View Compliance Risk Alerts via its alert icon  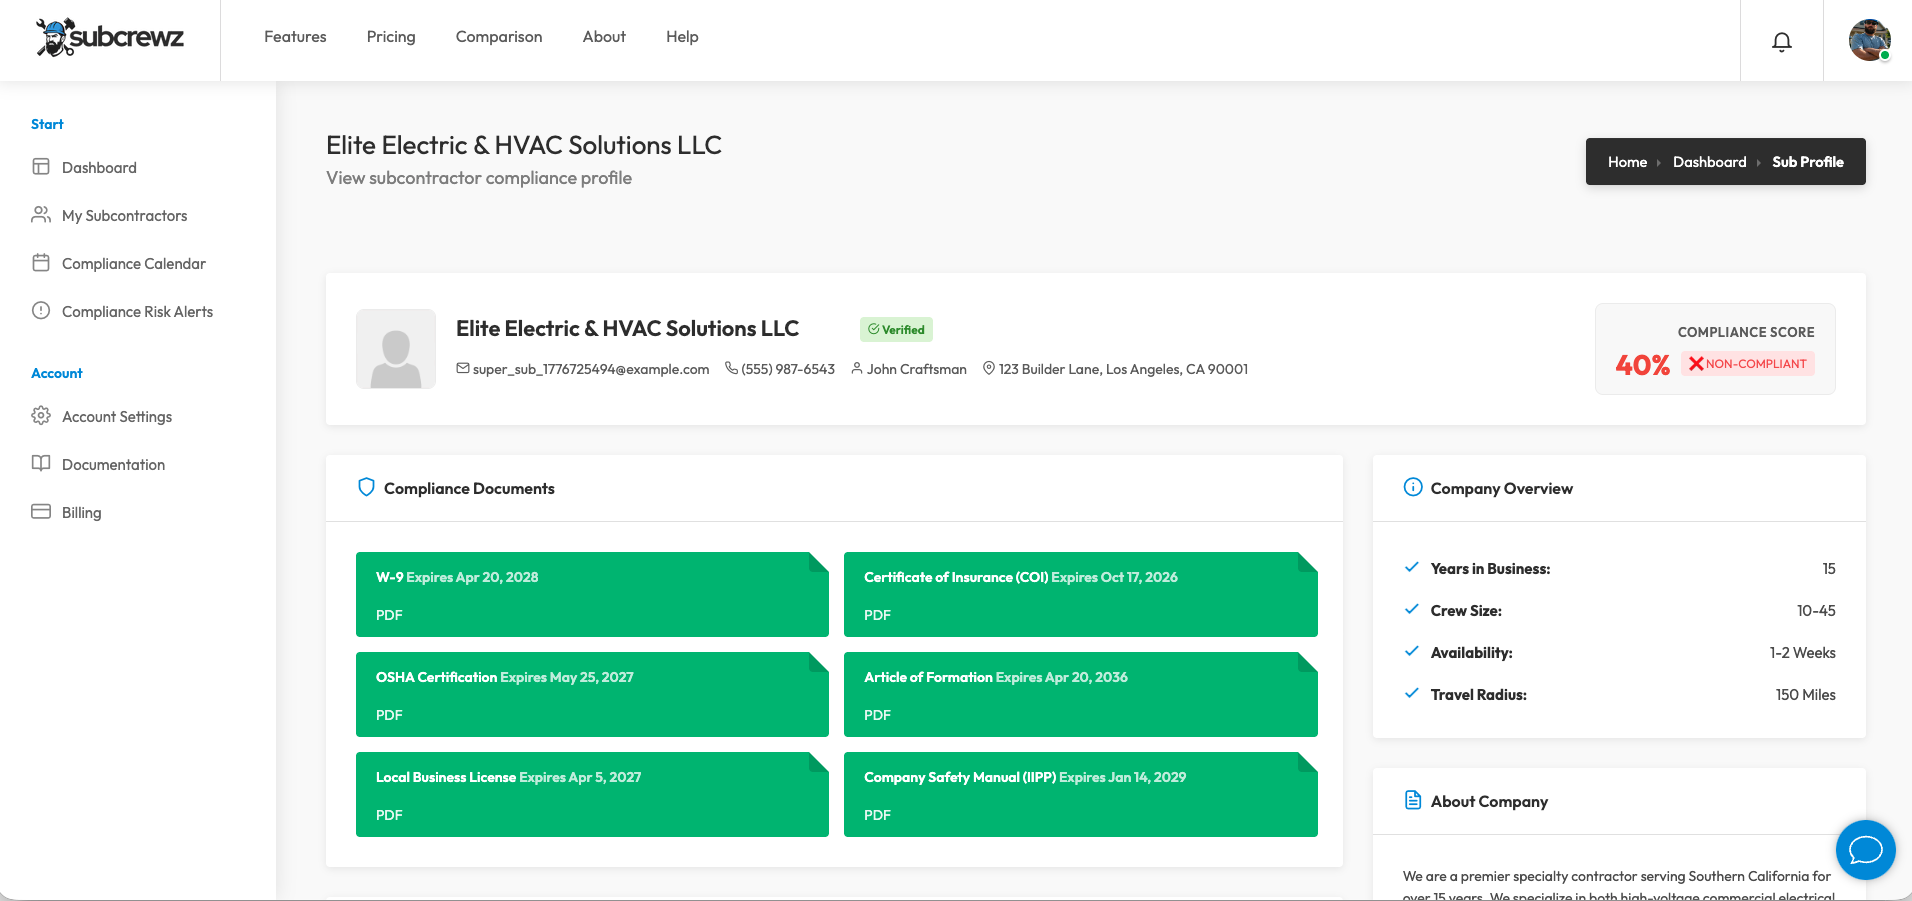pyautogui.click(x=41, y=311)
